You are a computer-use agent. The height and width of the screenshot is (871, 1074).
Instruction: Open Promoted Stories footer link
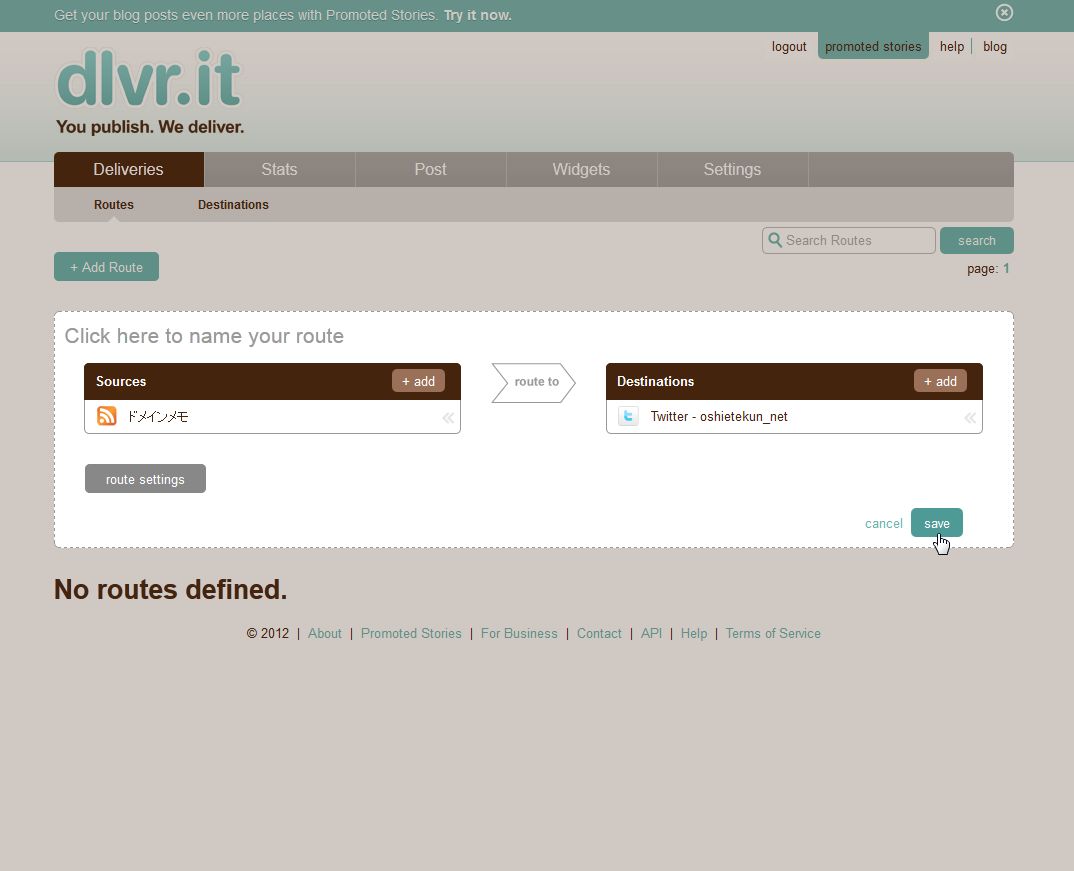411,633
